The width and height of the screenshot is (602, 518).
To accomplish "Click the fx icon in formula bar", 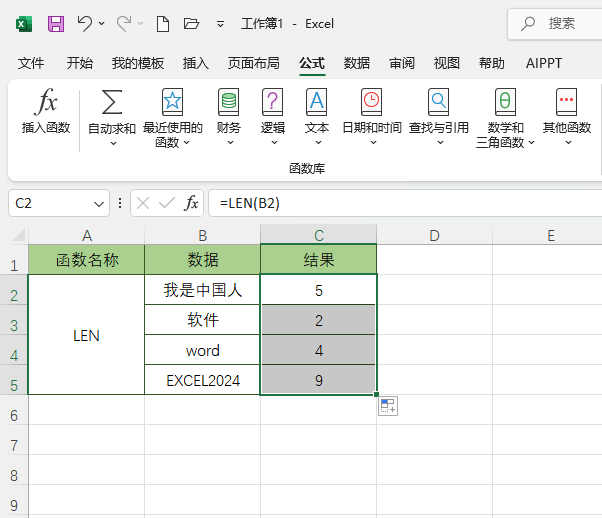I will click(191, 203).
